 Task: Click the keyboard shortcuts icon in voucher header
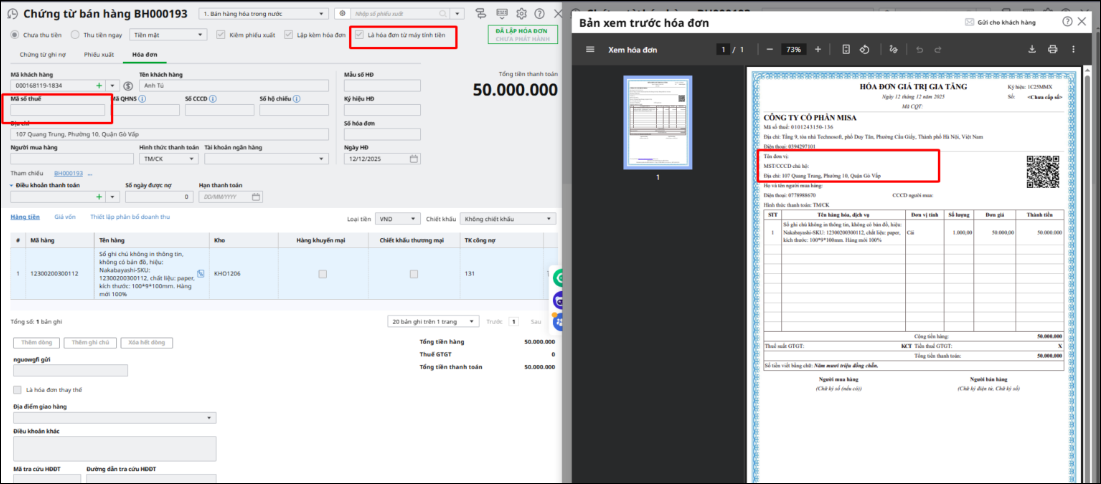coord(502,14)
